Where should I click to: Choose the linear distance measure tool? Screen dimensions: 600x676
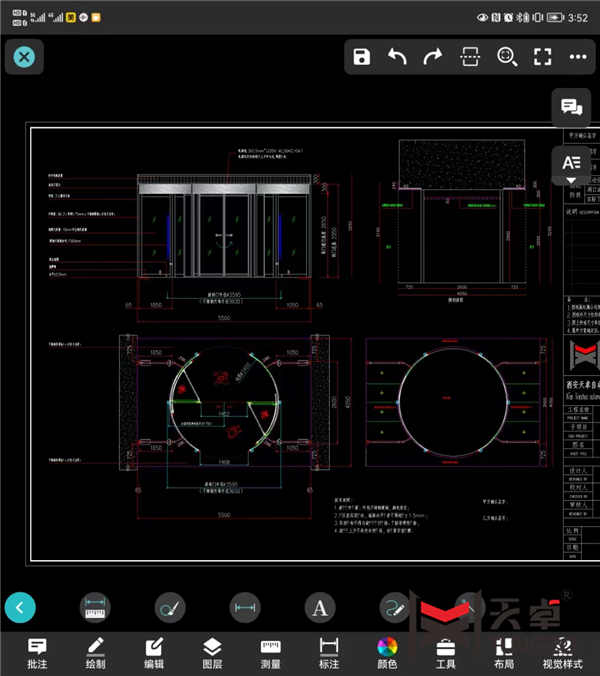245,606
